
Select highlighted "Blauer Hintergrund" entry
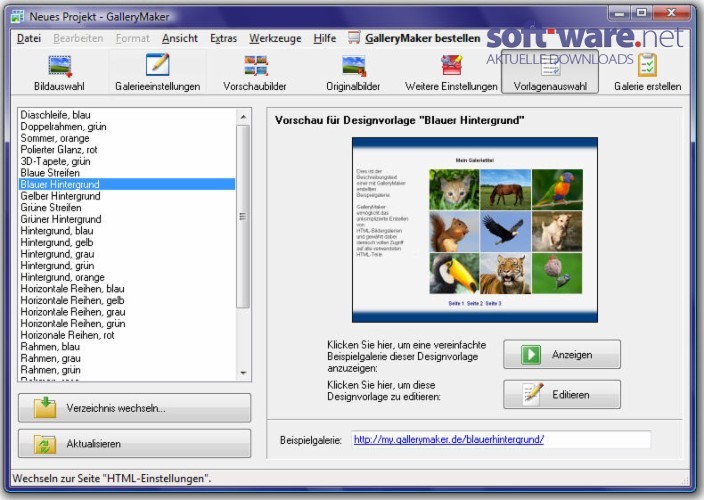click(x=127, y=184)
